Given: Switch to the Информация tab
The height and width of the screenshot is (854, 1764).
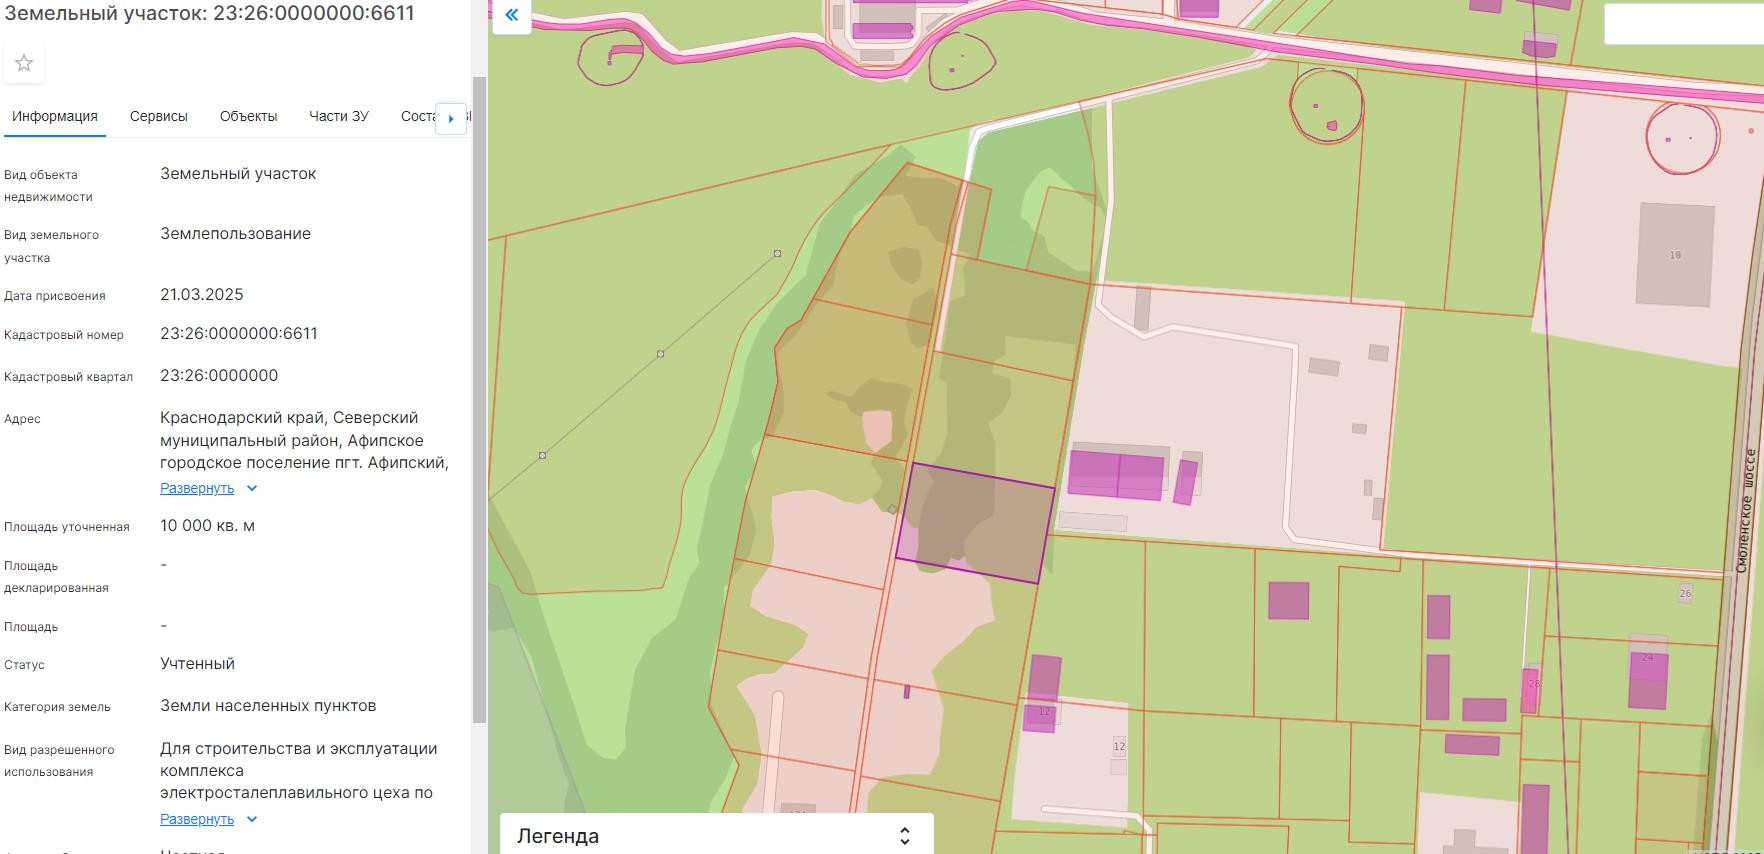Looking at the screenshot, I should pyautogui.click(x=55, y=116).
